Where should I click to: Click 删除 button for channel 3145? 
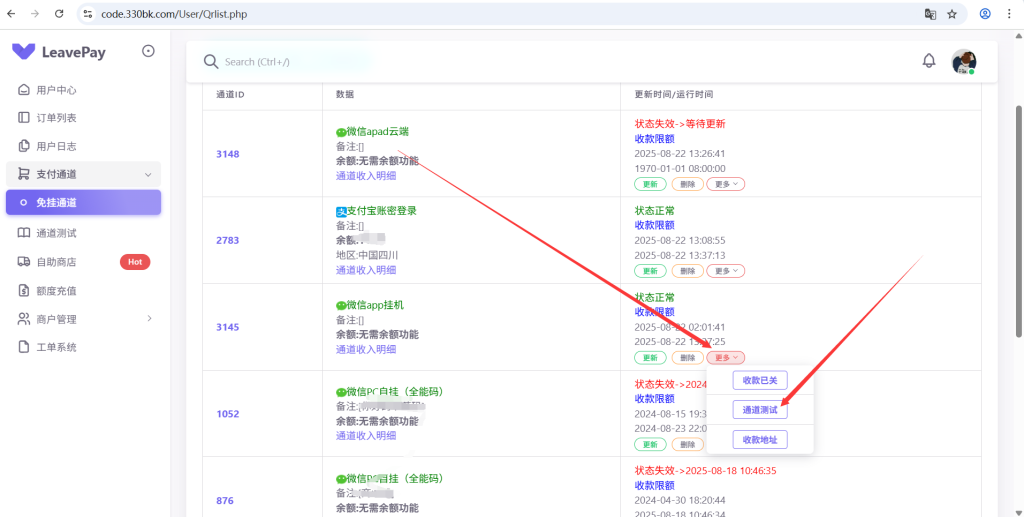(688, 358)
